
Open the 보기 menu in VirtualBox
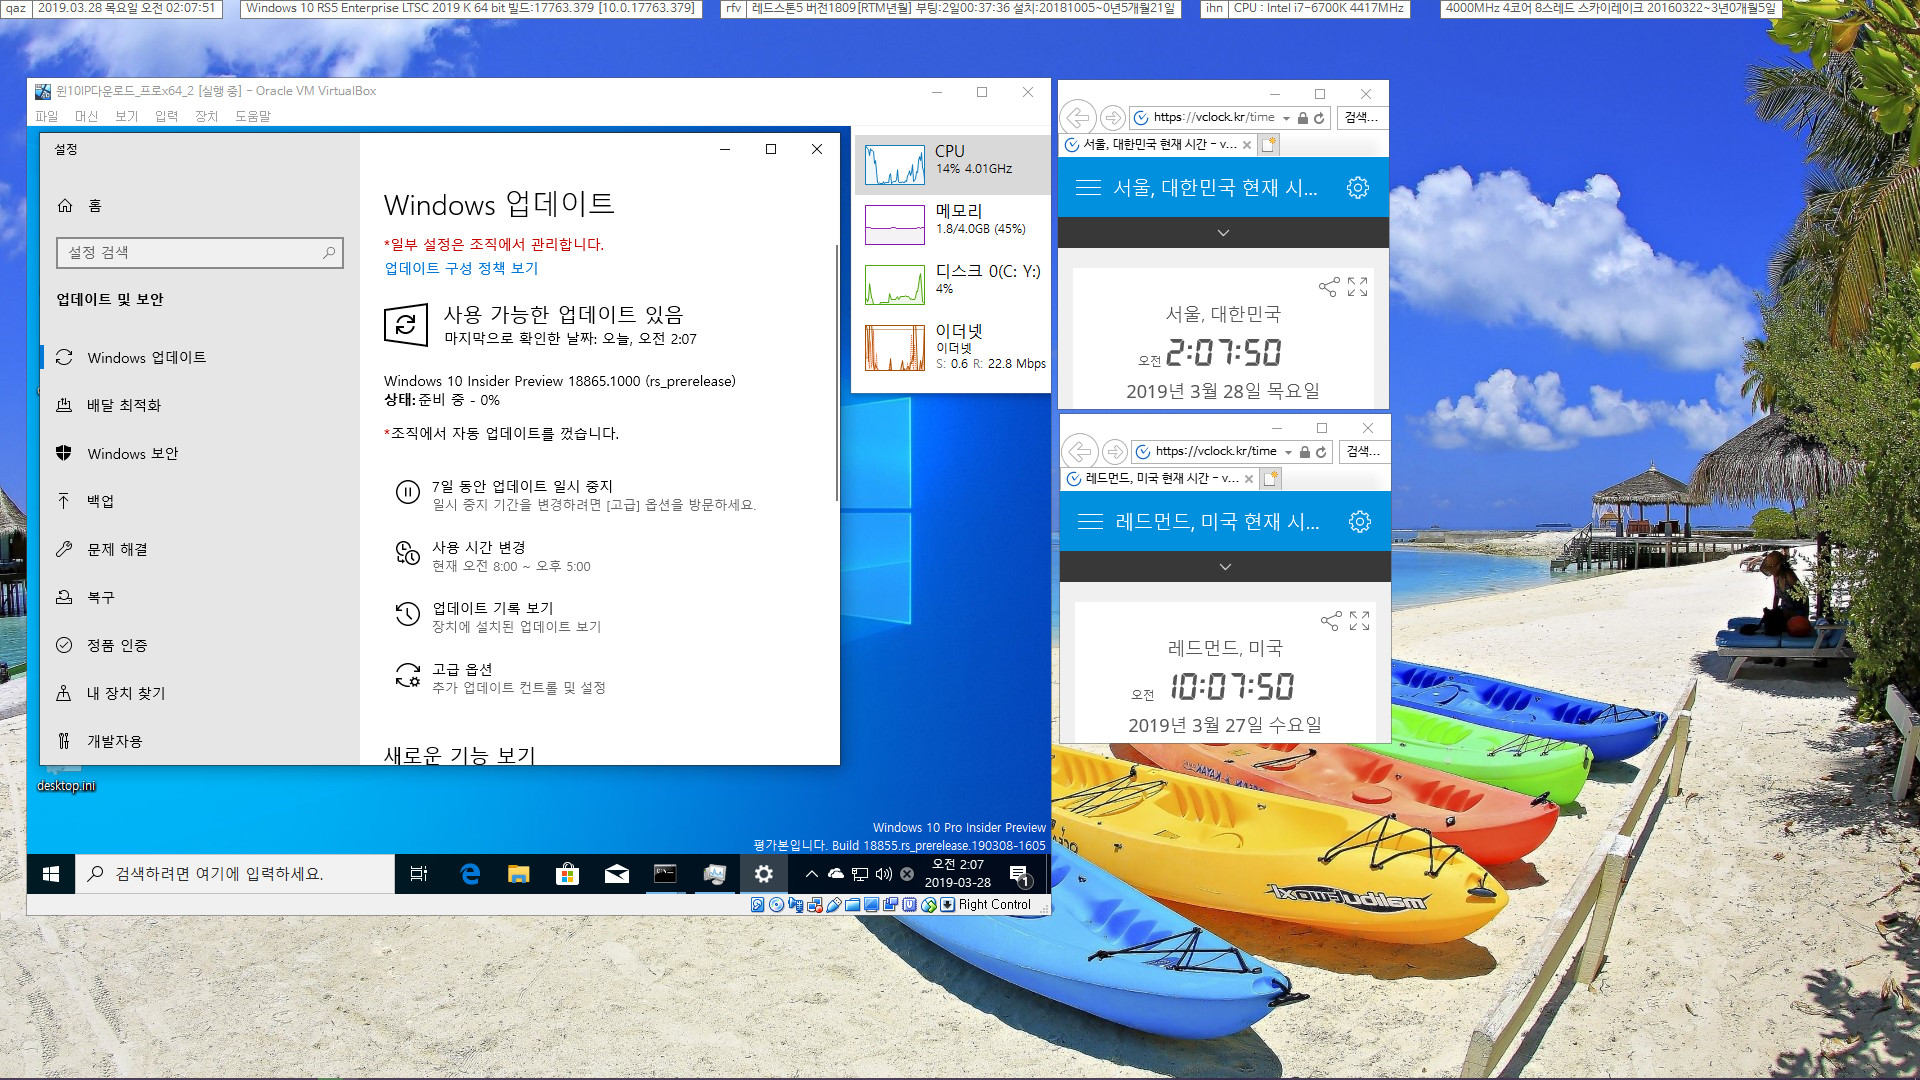[127, 116]
